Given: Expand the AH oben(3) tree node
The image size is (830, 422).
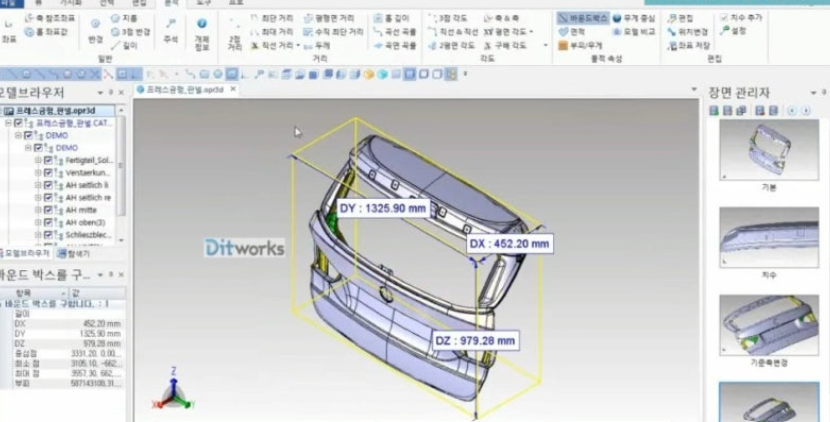Looking at the screenshot, I should click(38, 222).
